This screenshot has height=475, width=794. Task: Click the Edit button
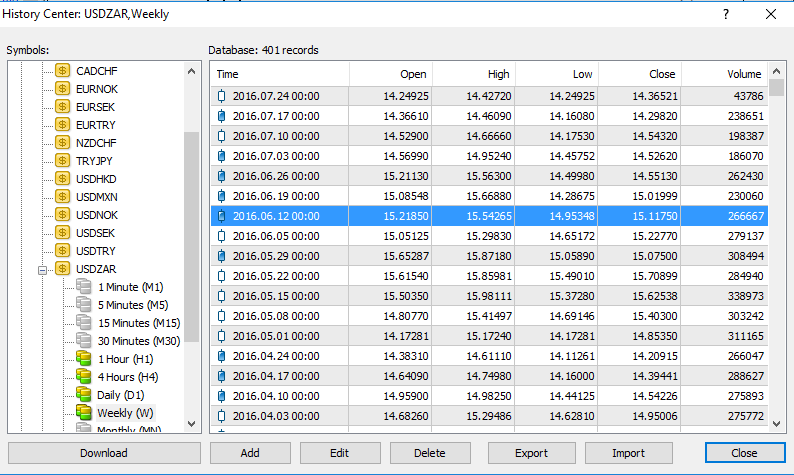coord(340,453)
